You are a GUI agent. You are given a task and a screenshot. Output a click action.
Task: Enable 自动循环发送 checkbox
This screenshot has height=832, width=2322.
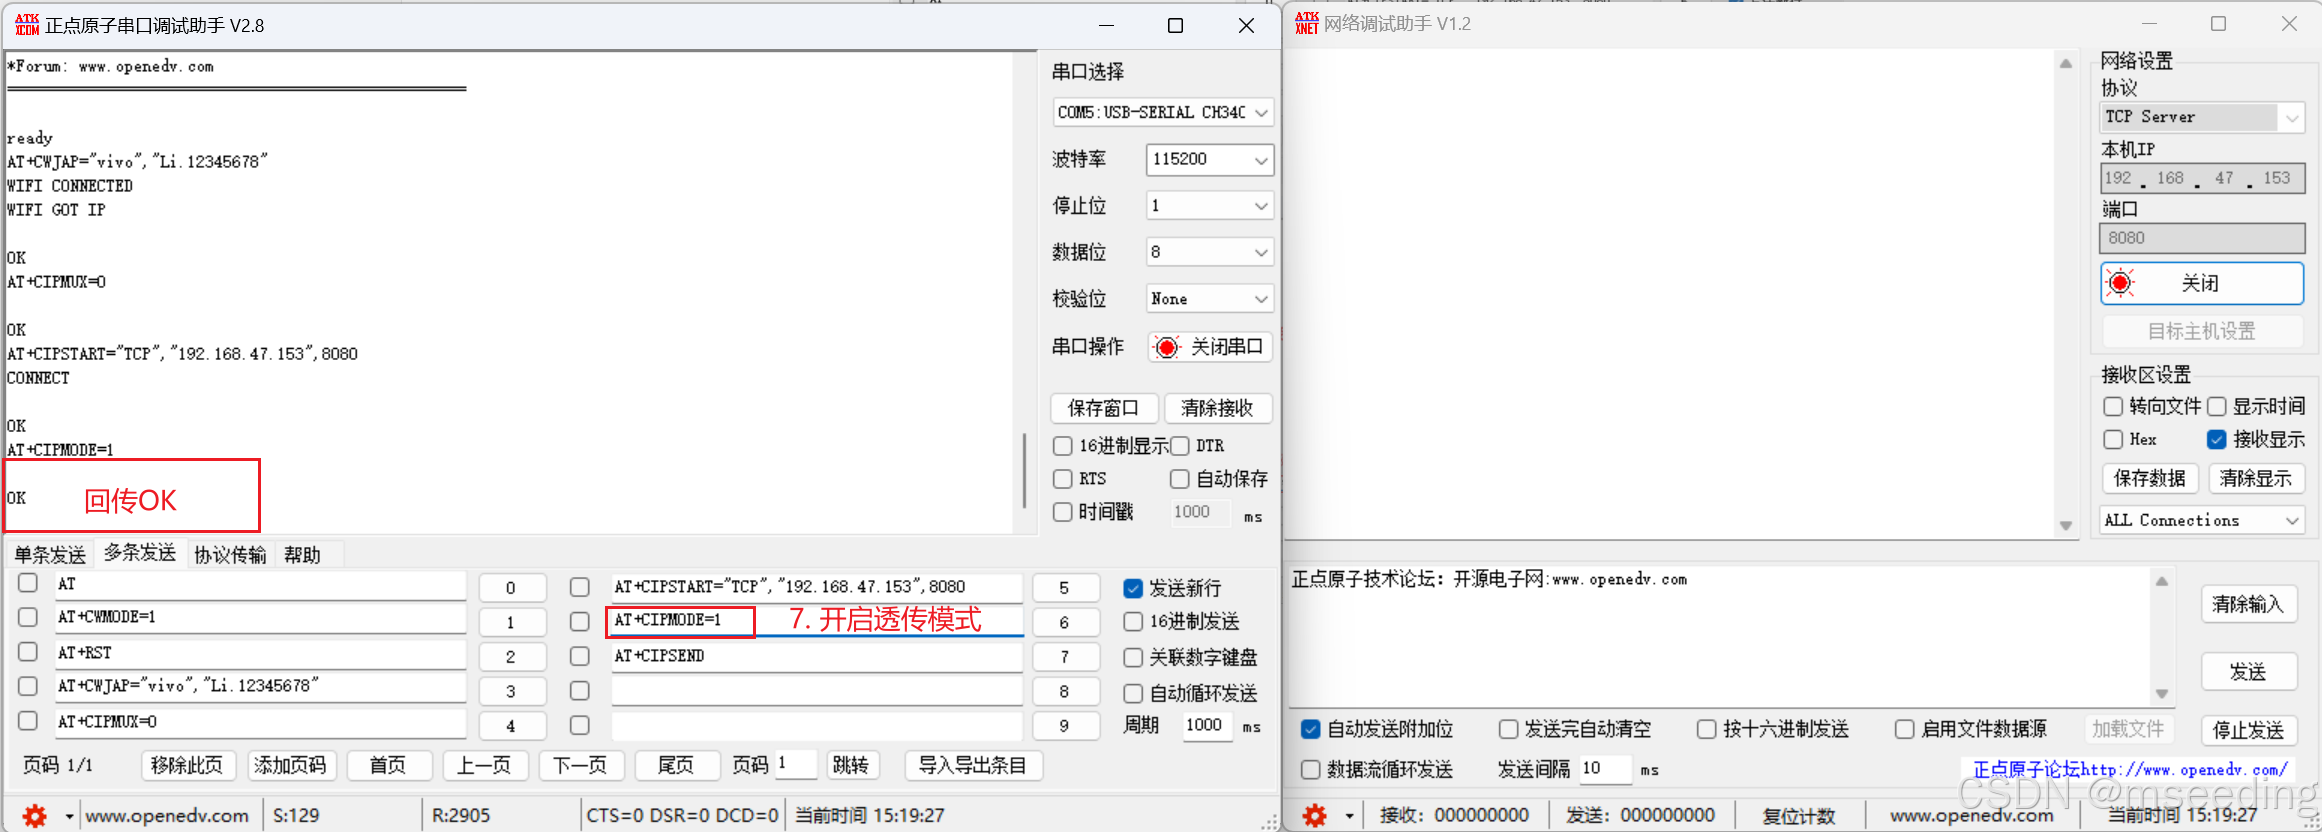point(1133,693)
